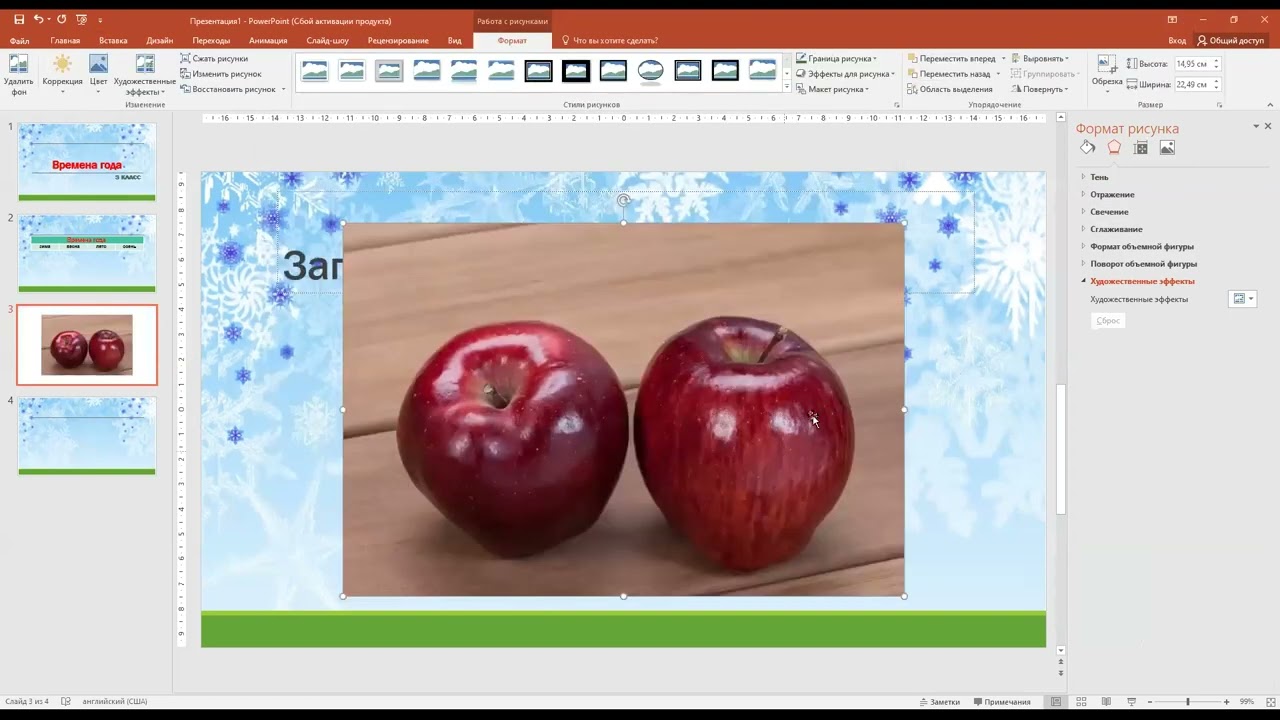Screen dimensions: 1280x720
Task: Apply the oval picture style
Action: click(650, 71)
